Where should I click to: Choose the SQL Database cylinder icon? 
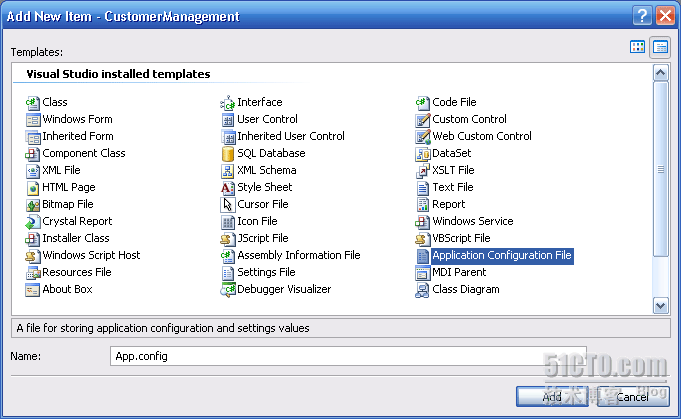point(228,154)
